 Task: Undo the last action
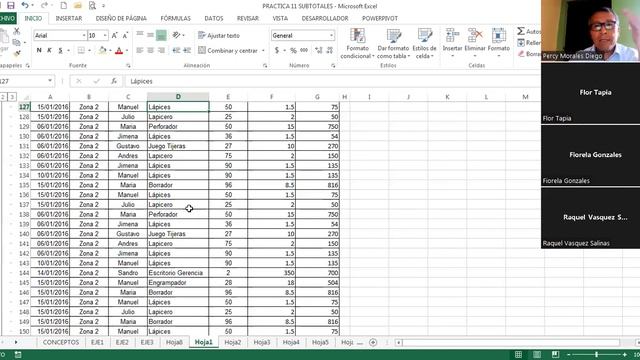25,5
